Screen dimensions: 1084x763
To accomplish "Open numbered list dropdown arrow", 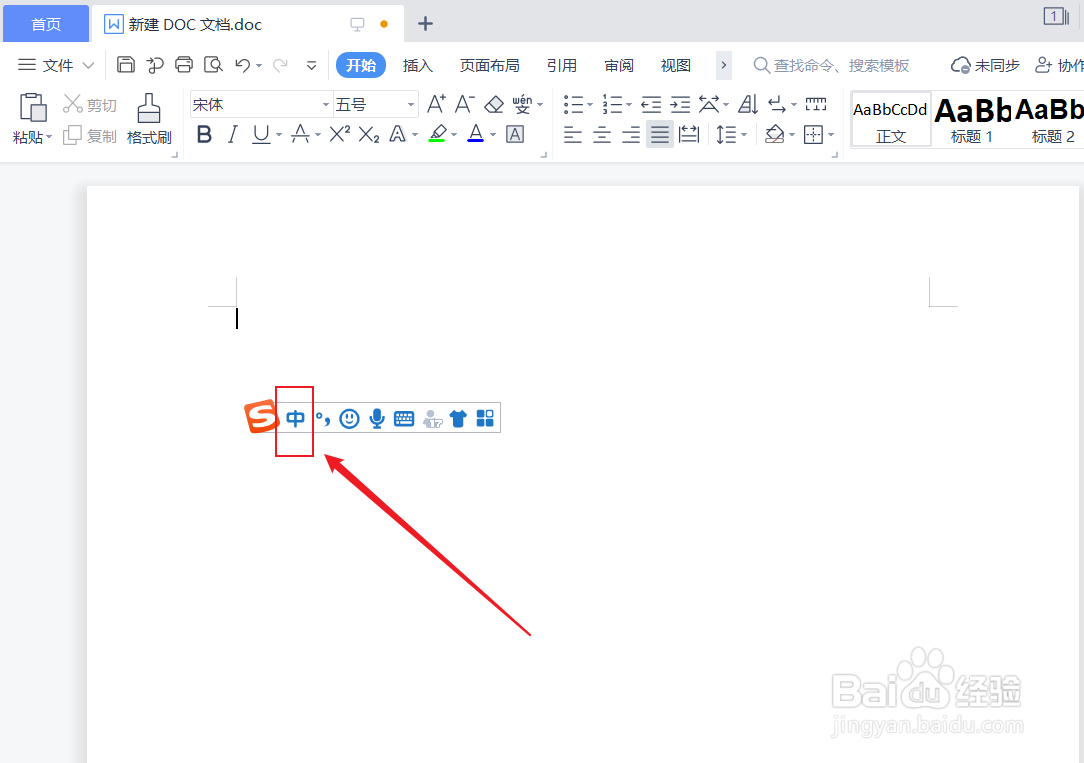I will coord(628,105).
